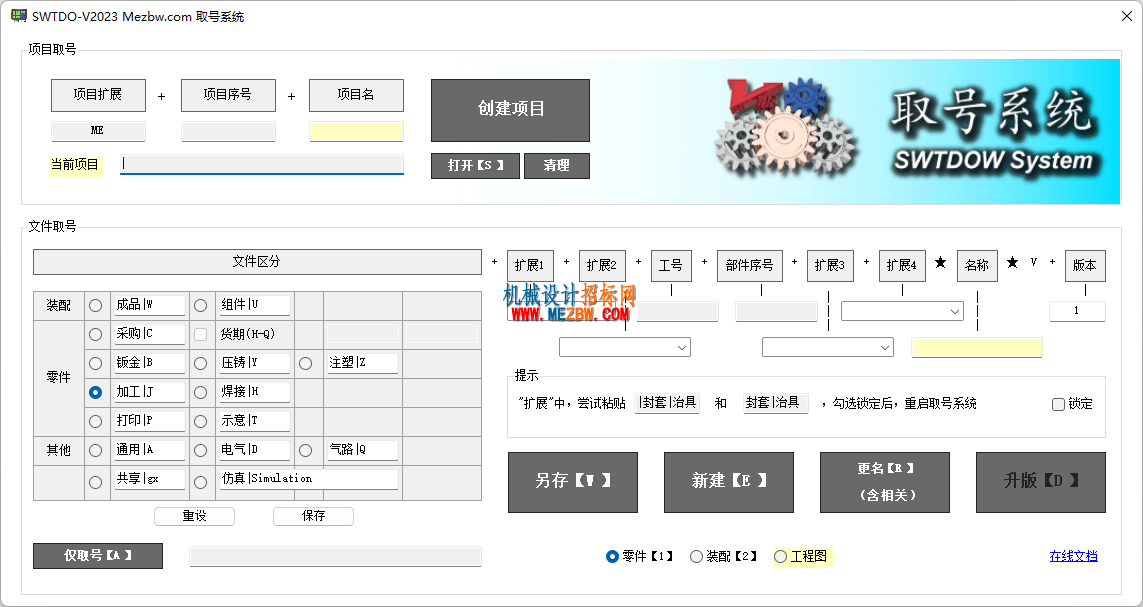Select the 成品|W radio button
1143x607 pixels.
[x=95, y=305]
